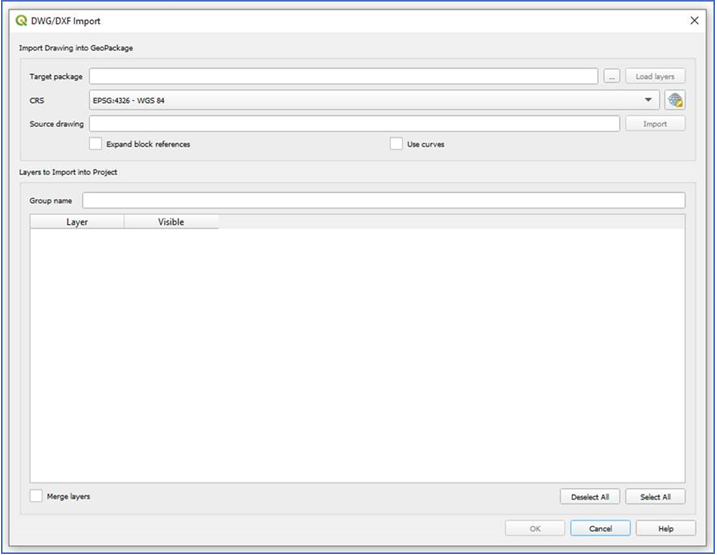Open the CRS selector globe icon
The height and width of the screenshot is (555, 717).
[x=675, y=100]
